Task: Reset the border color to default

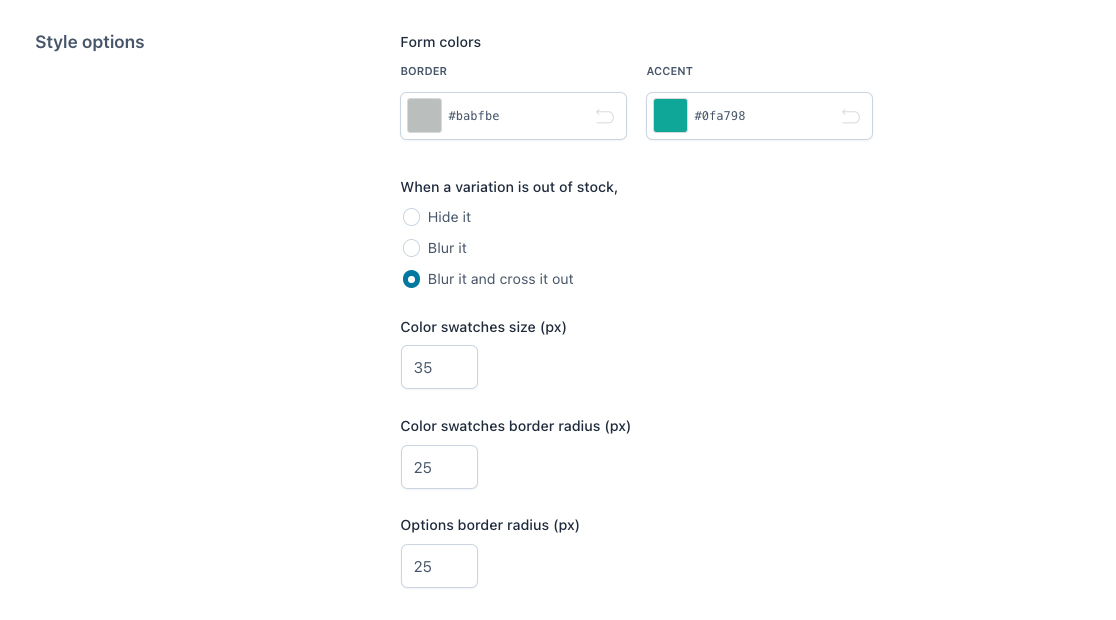Action: (604, 116)
